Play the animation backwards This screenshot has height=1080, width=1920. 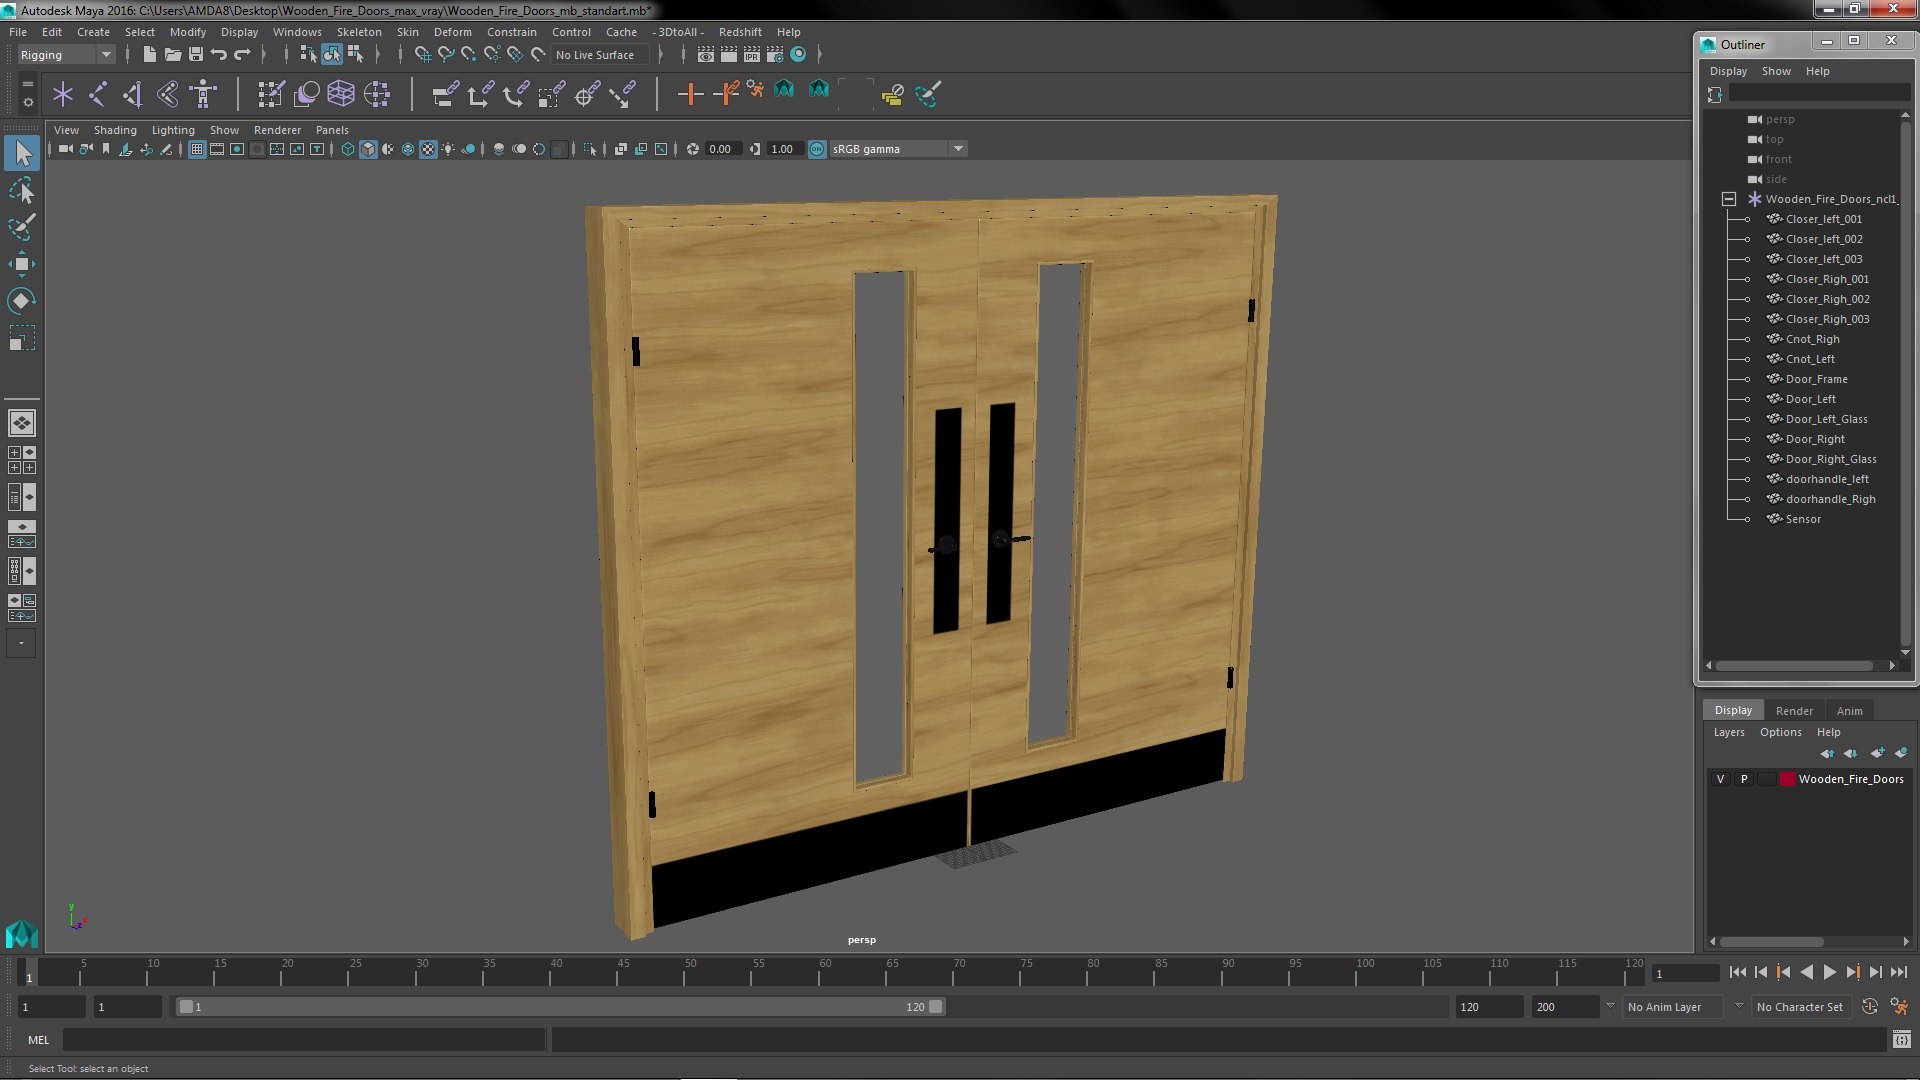[1806, 972]
